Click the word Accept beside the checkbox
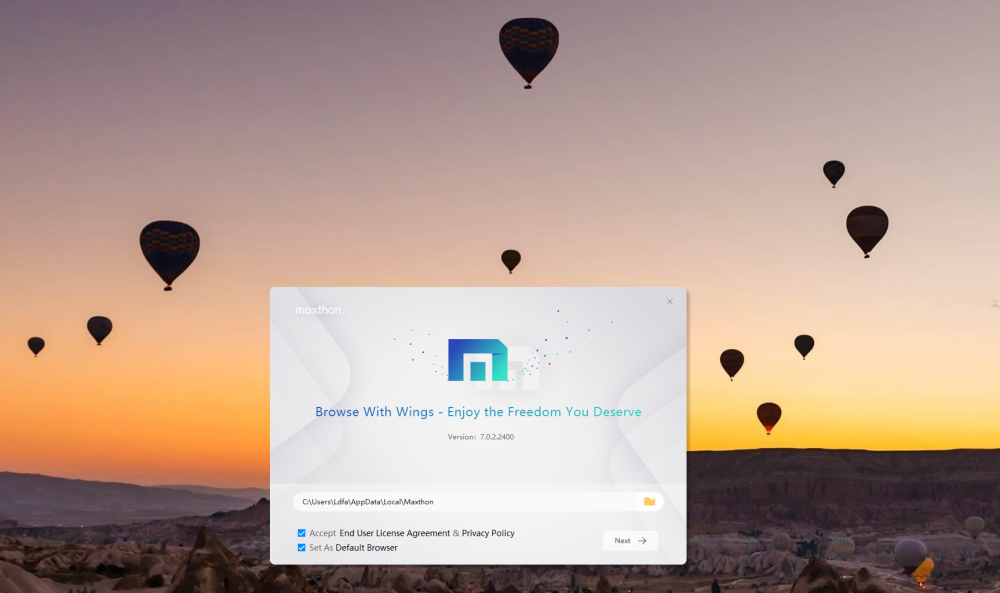This screenshot has height=593, width=1000. [323, 533]
